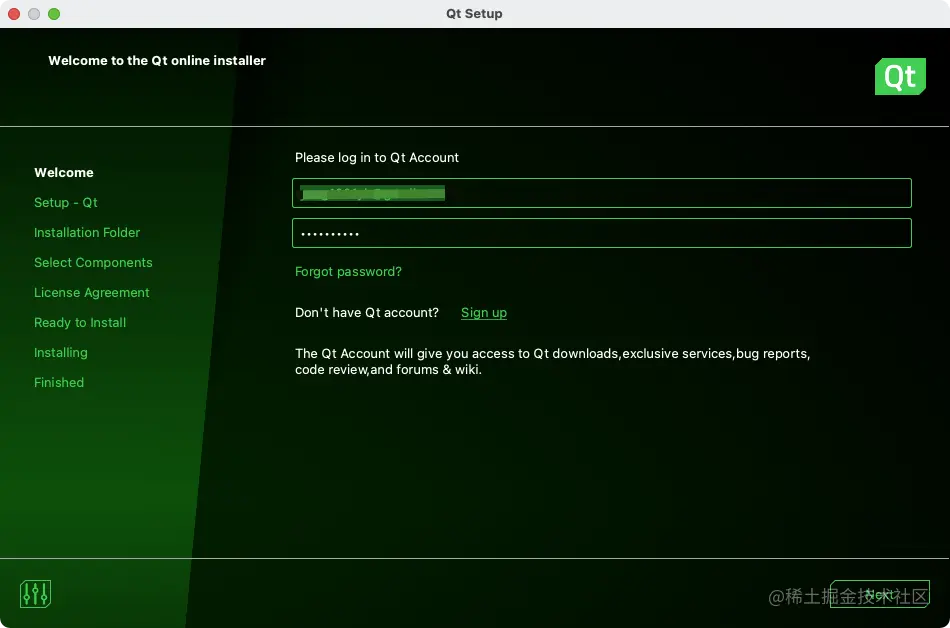Click 'Welcome to the Qt online installer' heading

157,61
